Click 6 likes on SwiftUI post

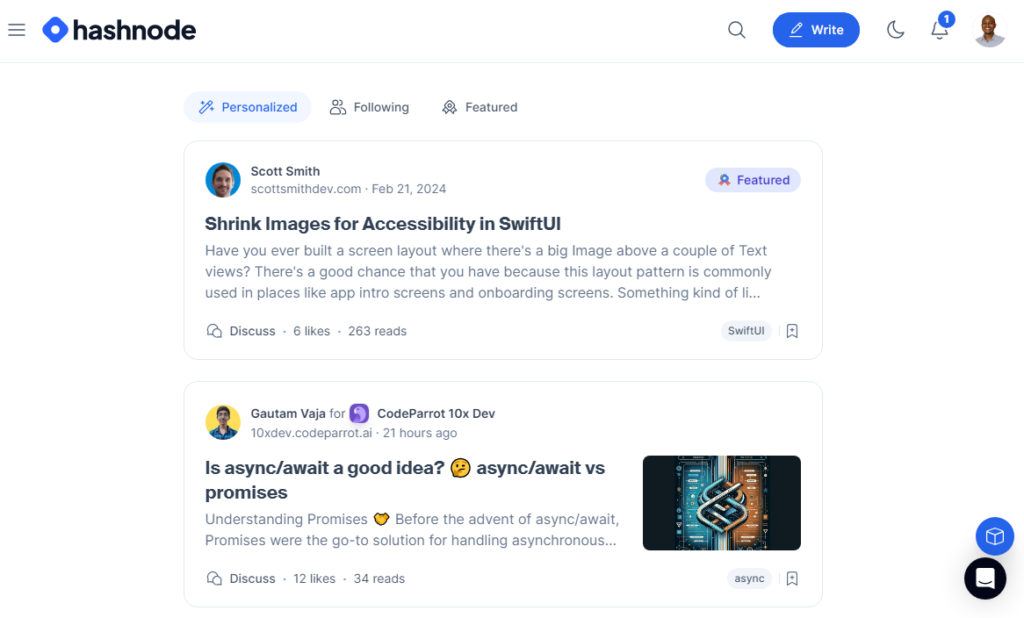click(x=312, y=331)
